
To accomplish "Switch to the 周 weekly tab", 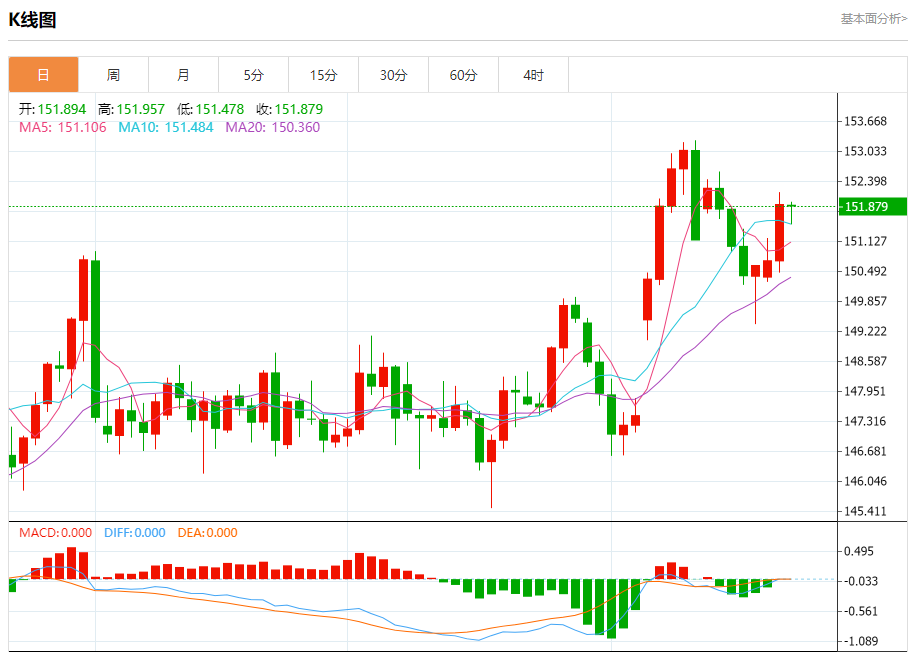I will tap(113, 75).
